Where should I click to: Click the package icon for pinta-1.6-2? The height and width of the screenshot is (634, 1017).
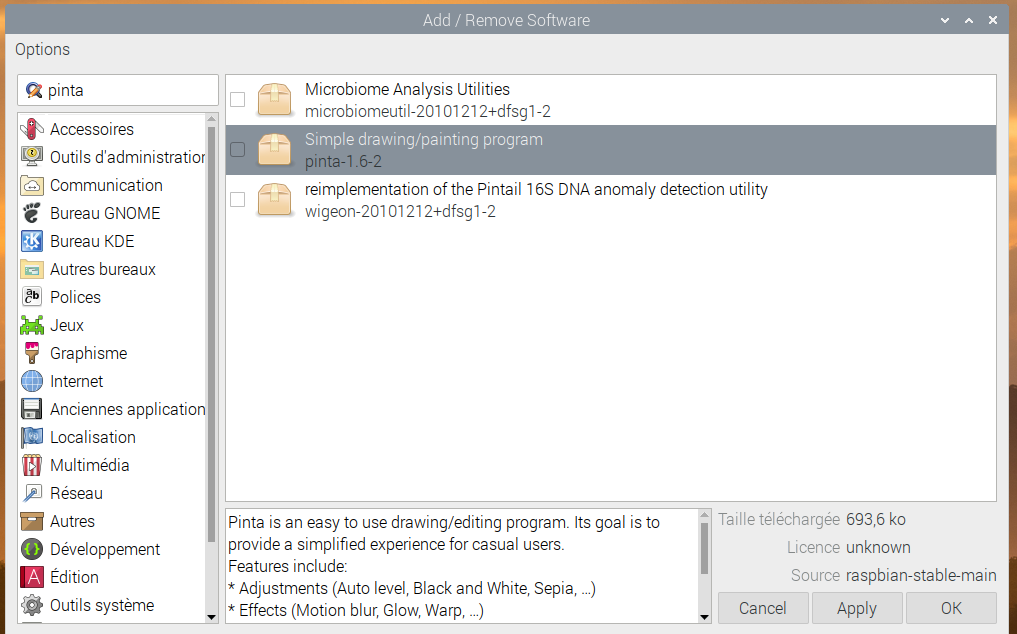coord(274,149)
